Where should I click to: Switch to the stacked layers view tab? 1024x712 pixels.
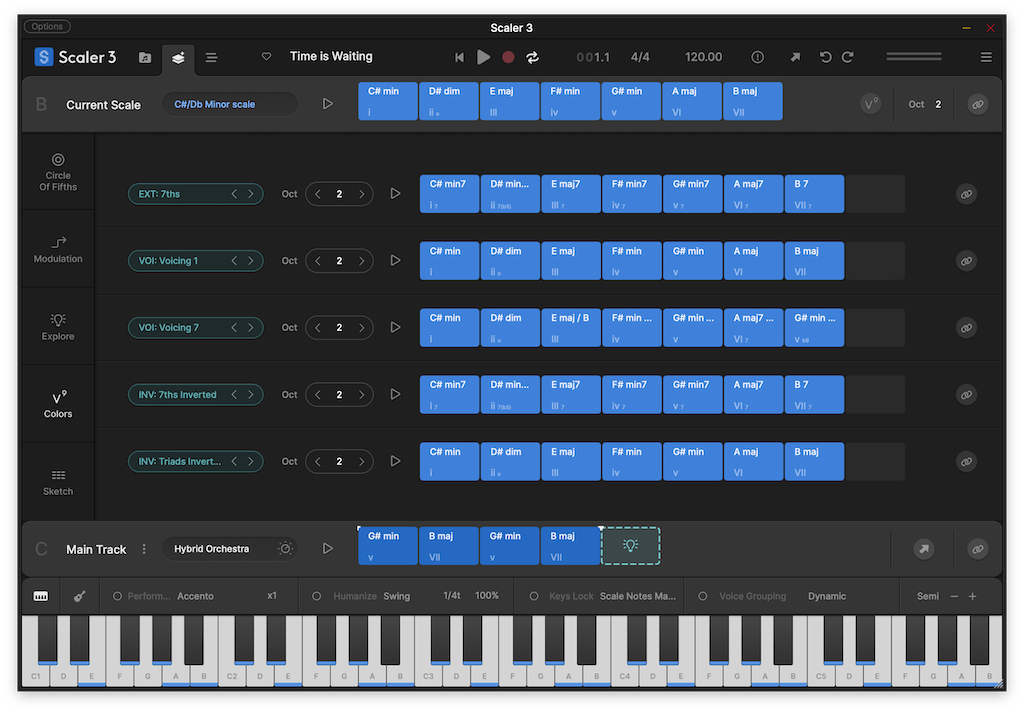pos(178,57)
